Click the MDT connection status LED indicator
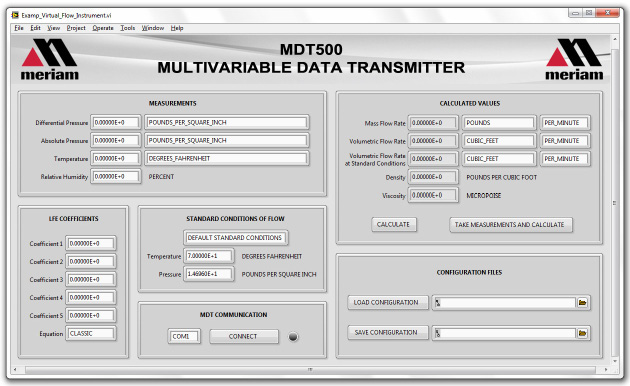This screenshot has height=386, width=630. tap(293, 337)
